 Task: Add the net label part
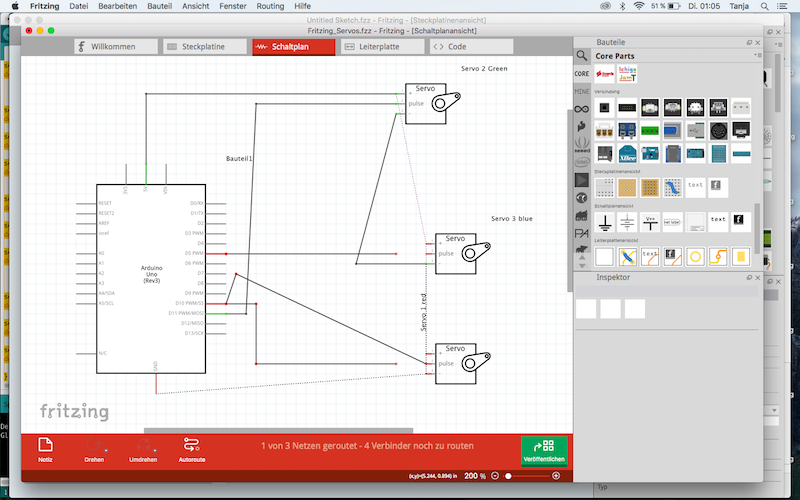pos(672,222)
